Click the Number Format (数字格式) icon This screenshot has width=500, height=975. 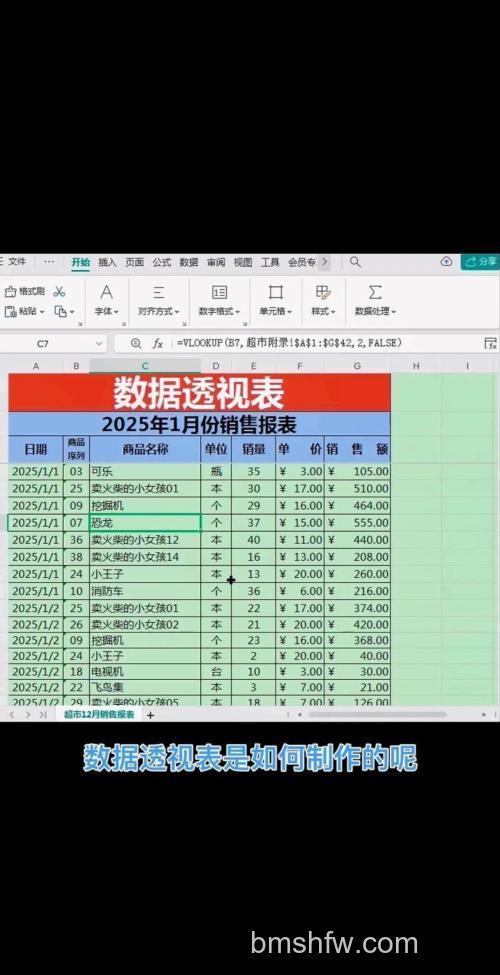pyautogui.click(x=220, y=292)
